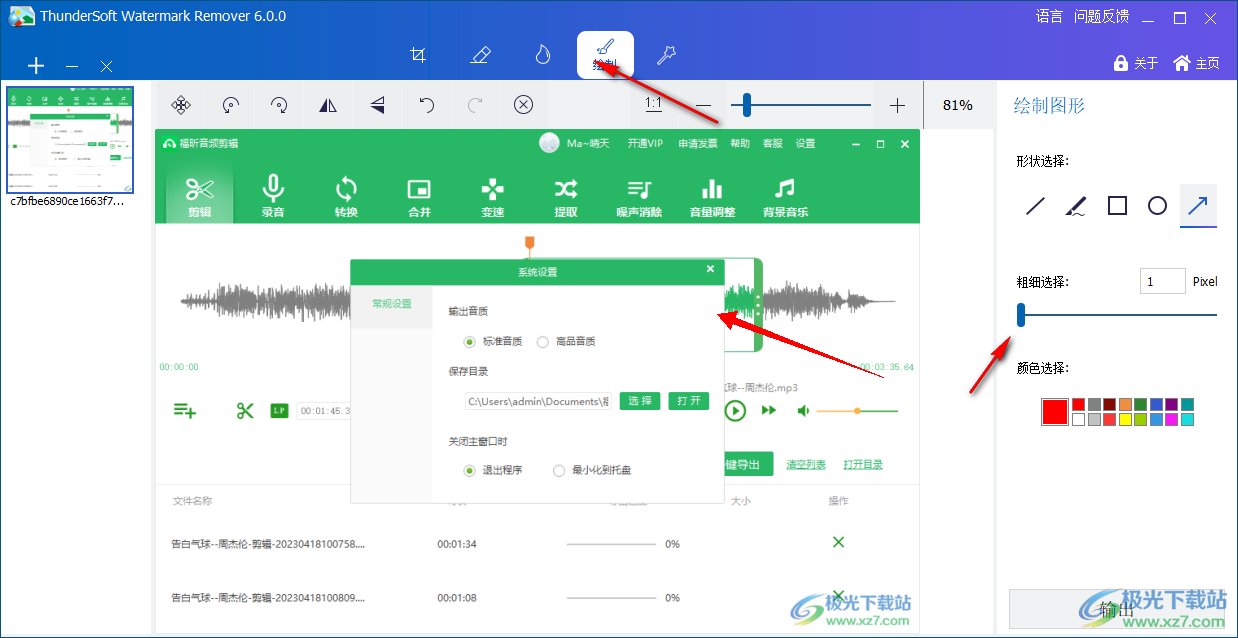Viewport: 1238px width, 638px height.
Task: Redo the last undone action
Action: [x=476, y=105]
